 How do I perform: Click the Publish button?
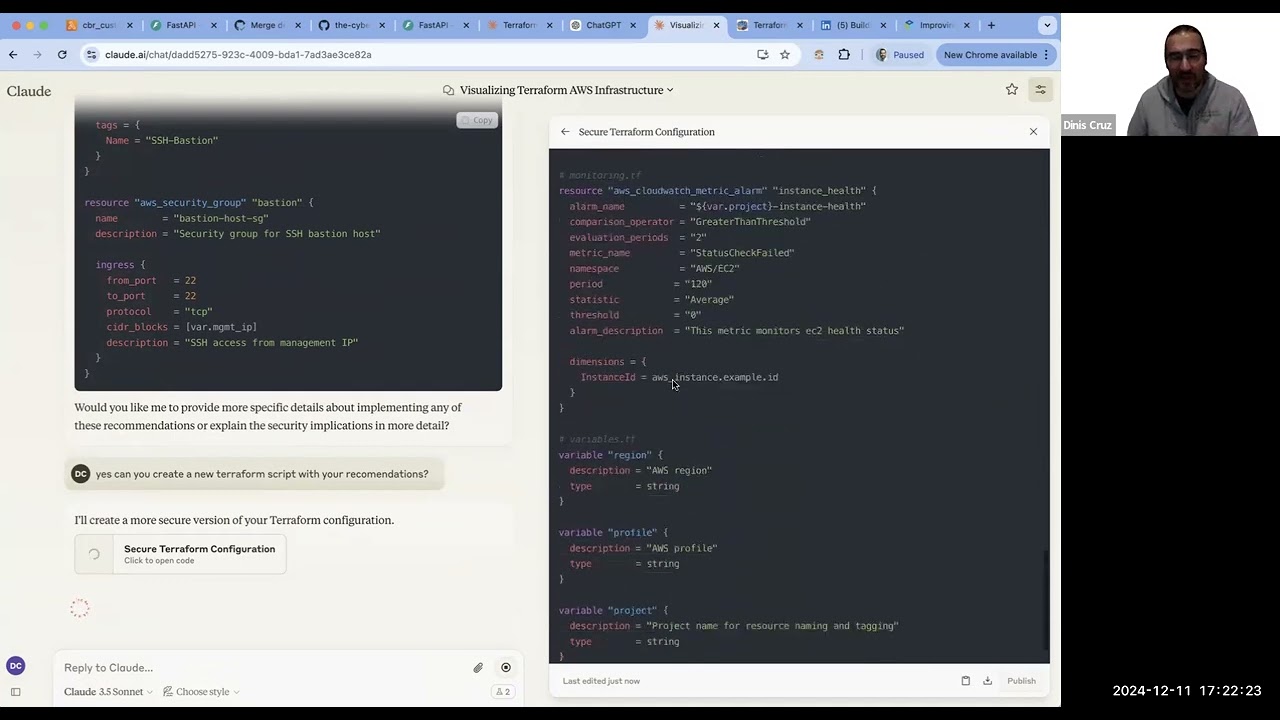click(1021, 681)
